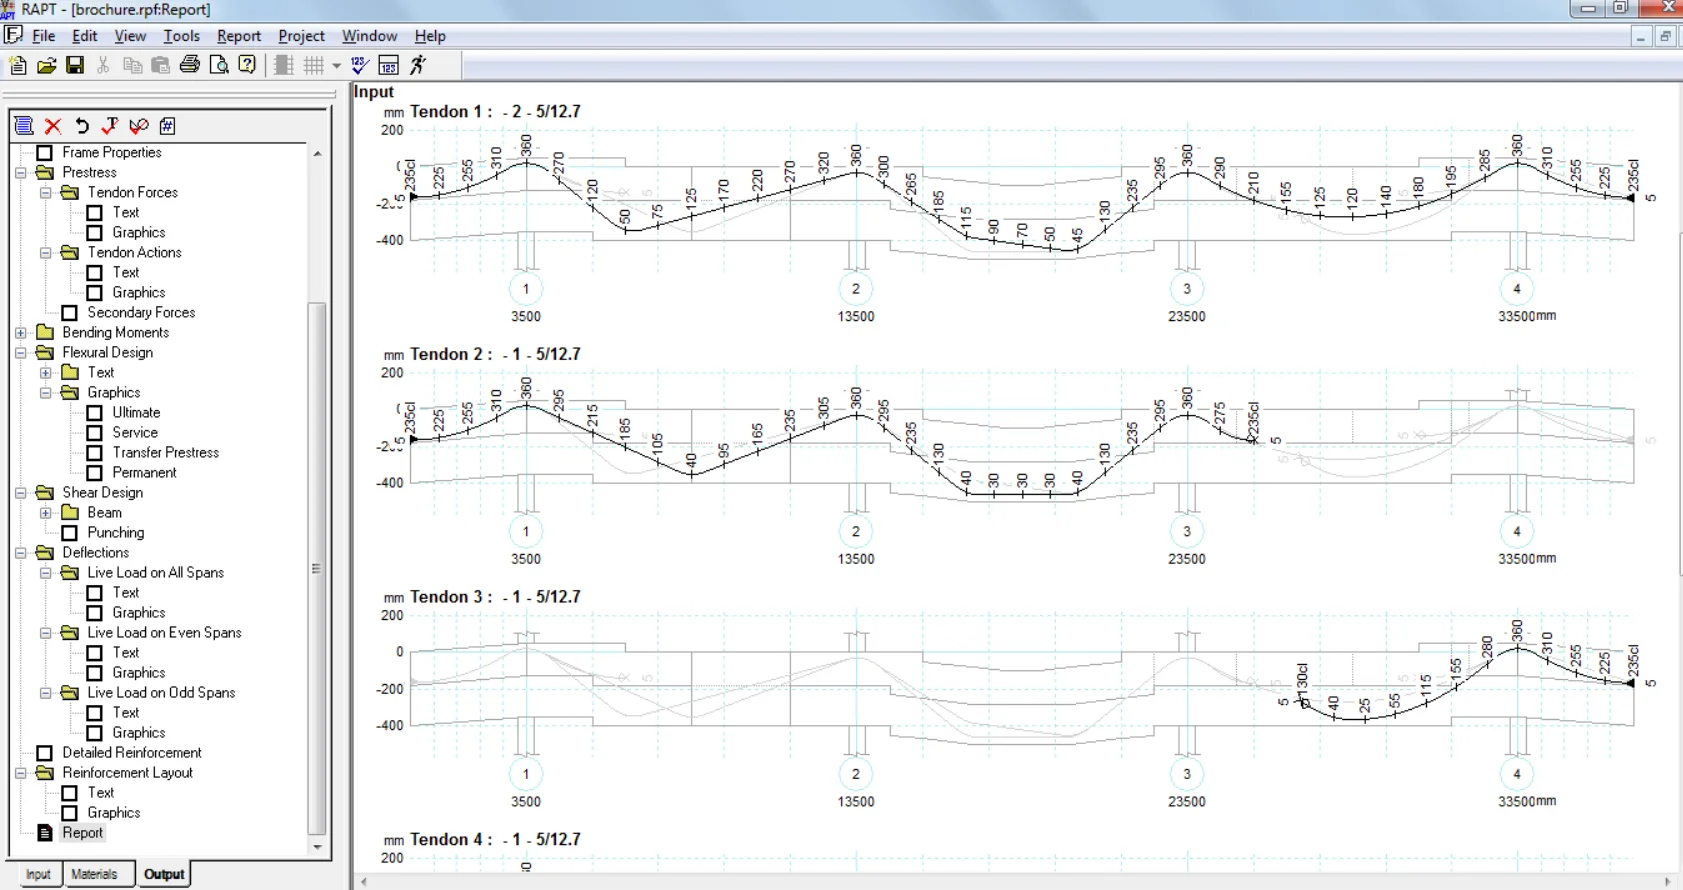1683x890 pixels.
Task: Collapse the Deflections tree node
Action: tap(21, 553)
